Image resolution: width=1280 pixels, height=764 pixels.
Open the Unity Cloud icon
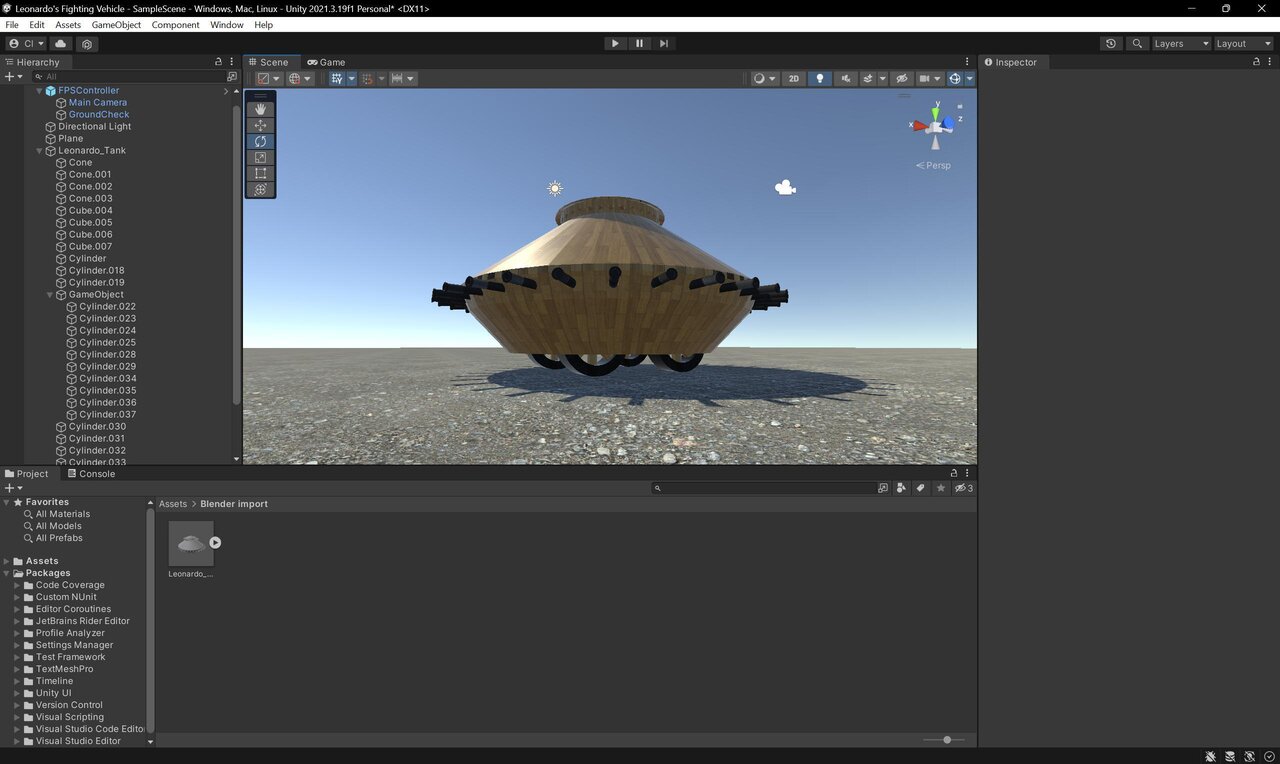61,44
